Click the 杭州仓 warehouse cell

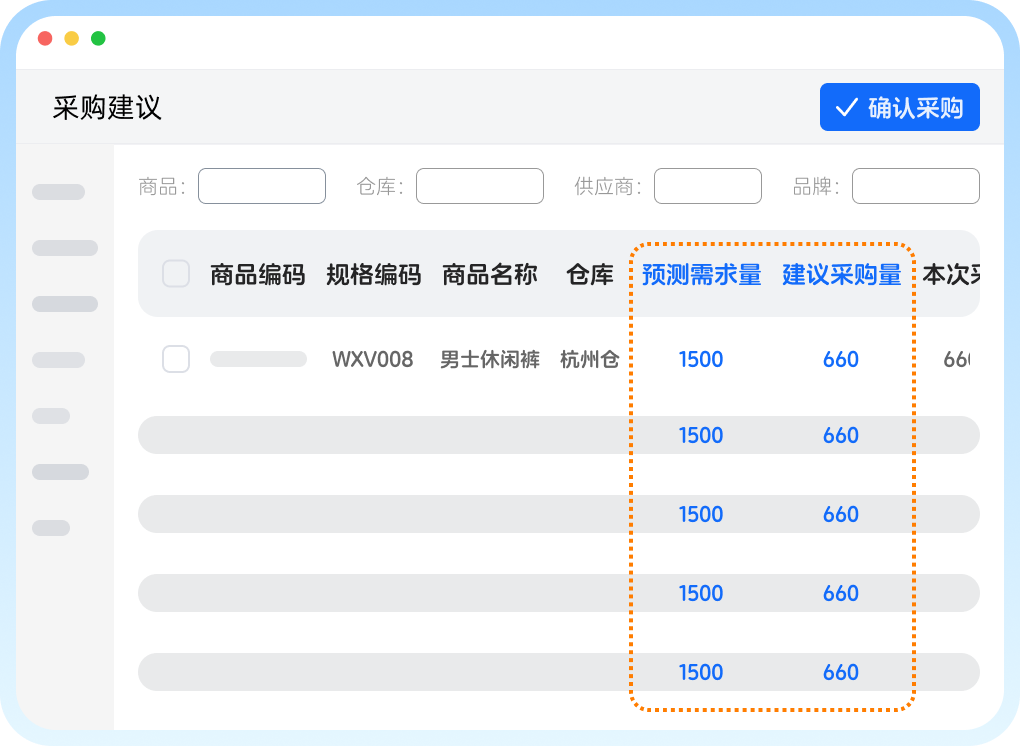(589, 360)
